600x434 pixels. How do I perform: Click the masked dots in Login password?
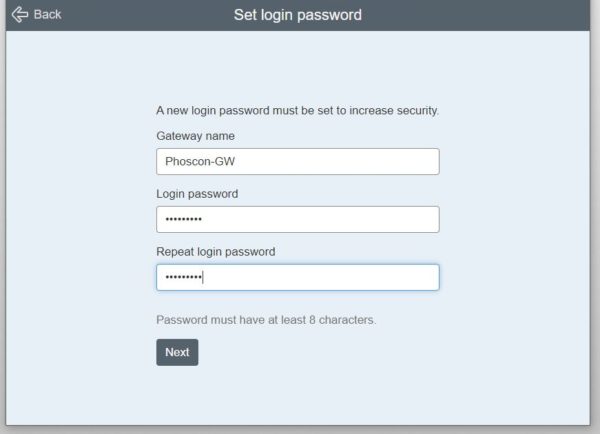(x=183, y=219)
